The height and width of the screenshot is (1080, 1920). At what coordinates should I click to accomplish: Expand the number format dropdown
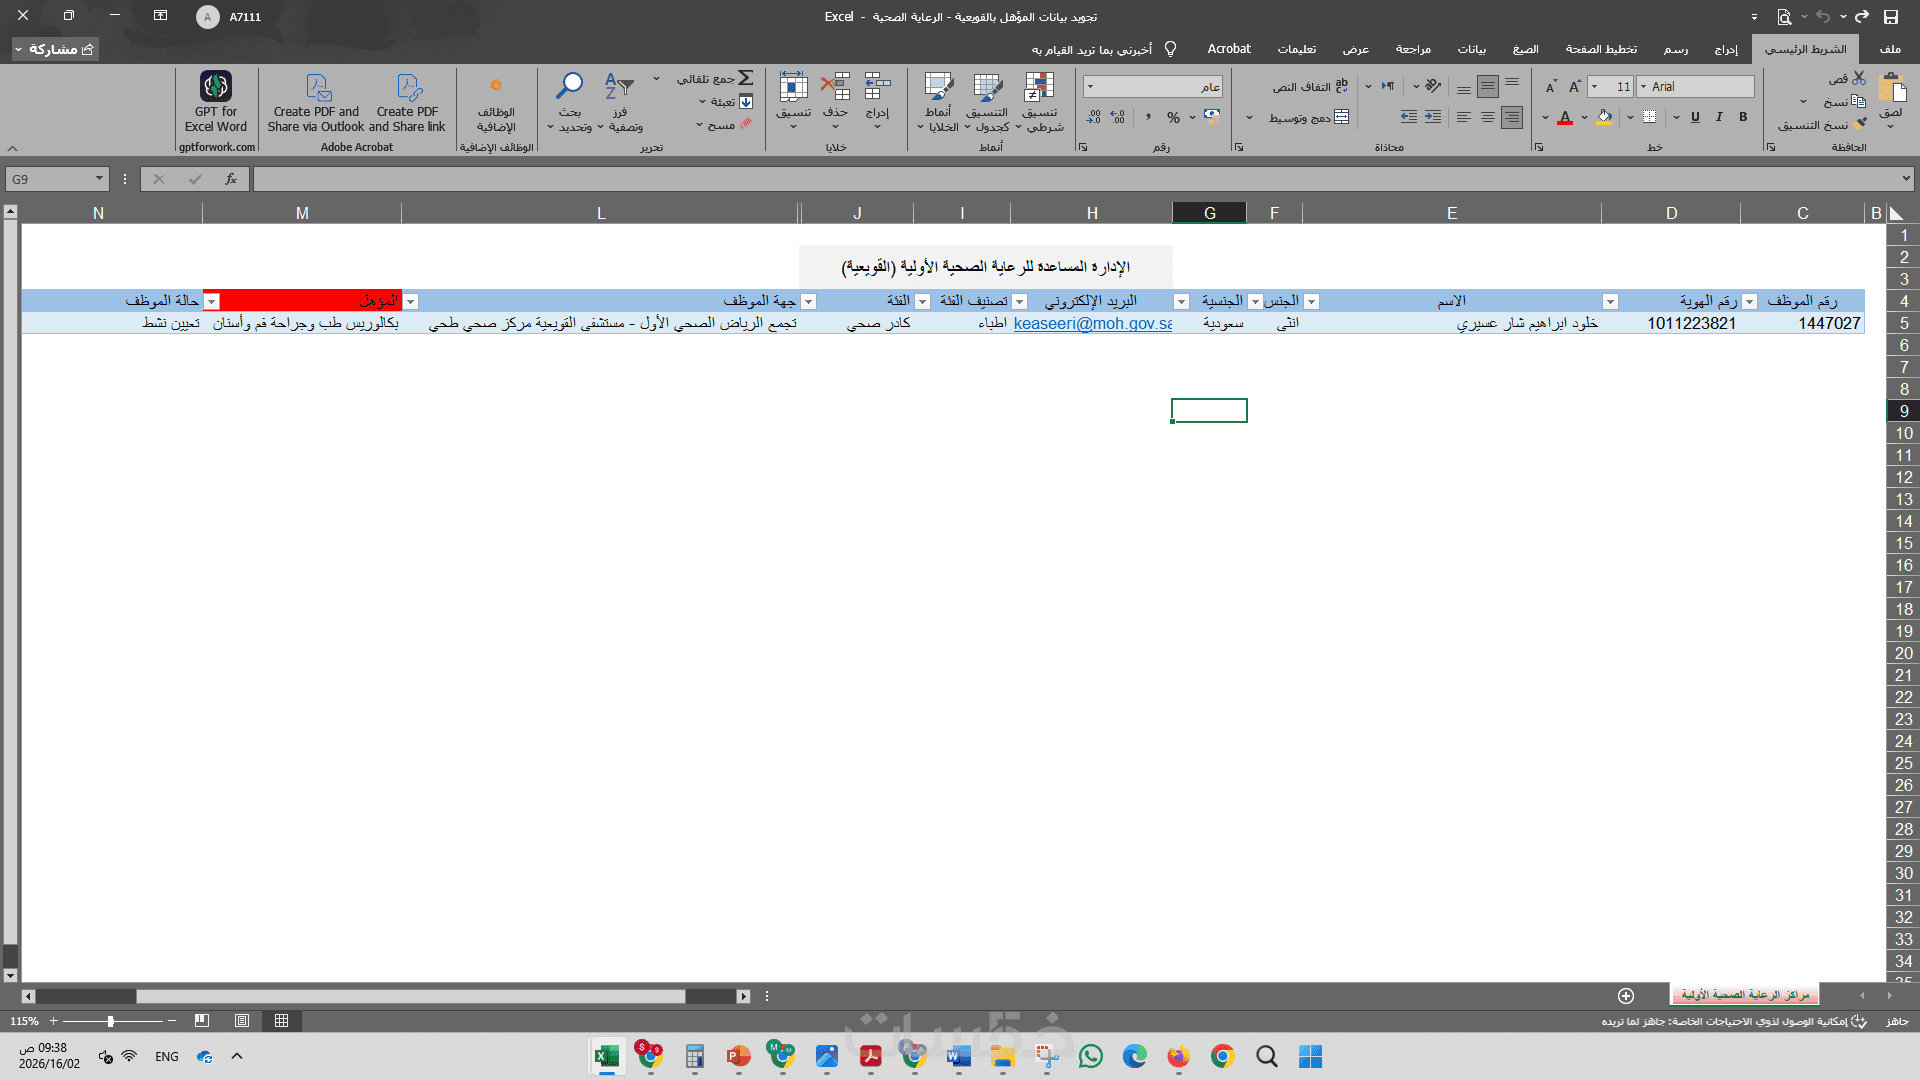[1090, 87]
